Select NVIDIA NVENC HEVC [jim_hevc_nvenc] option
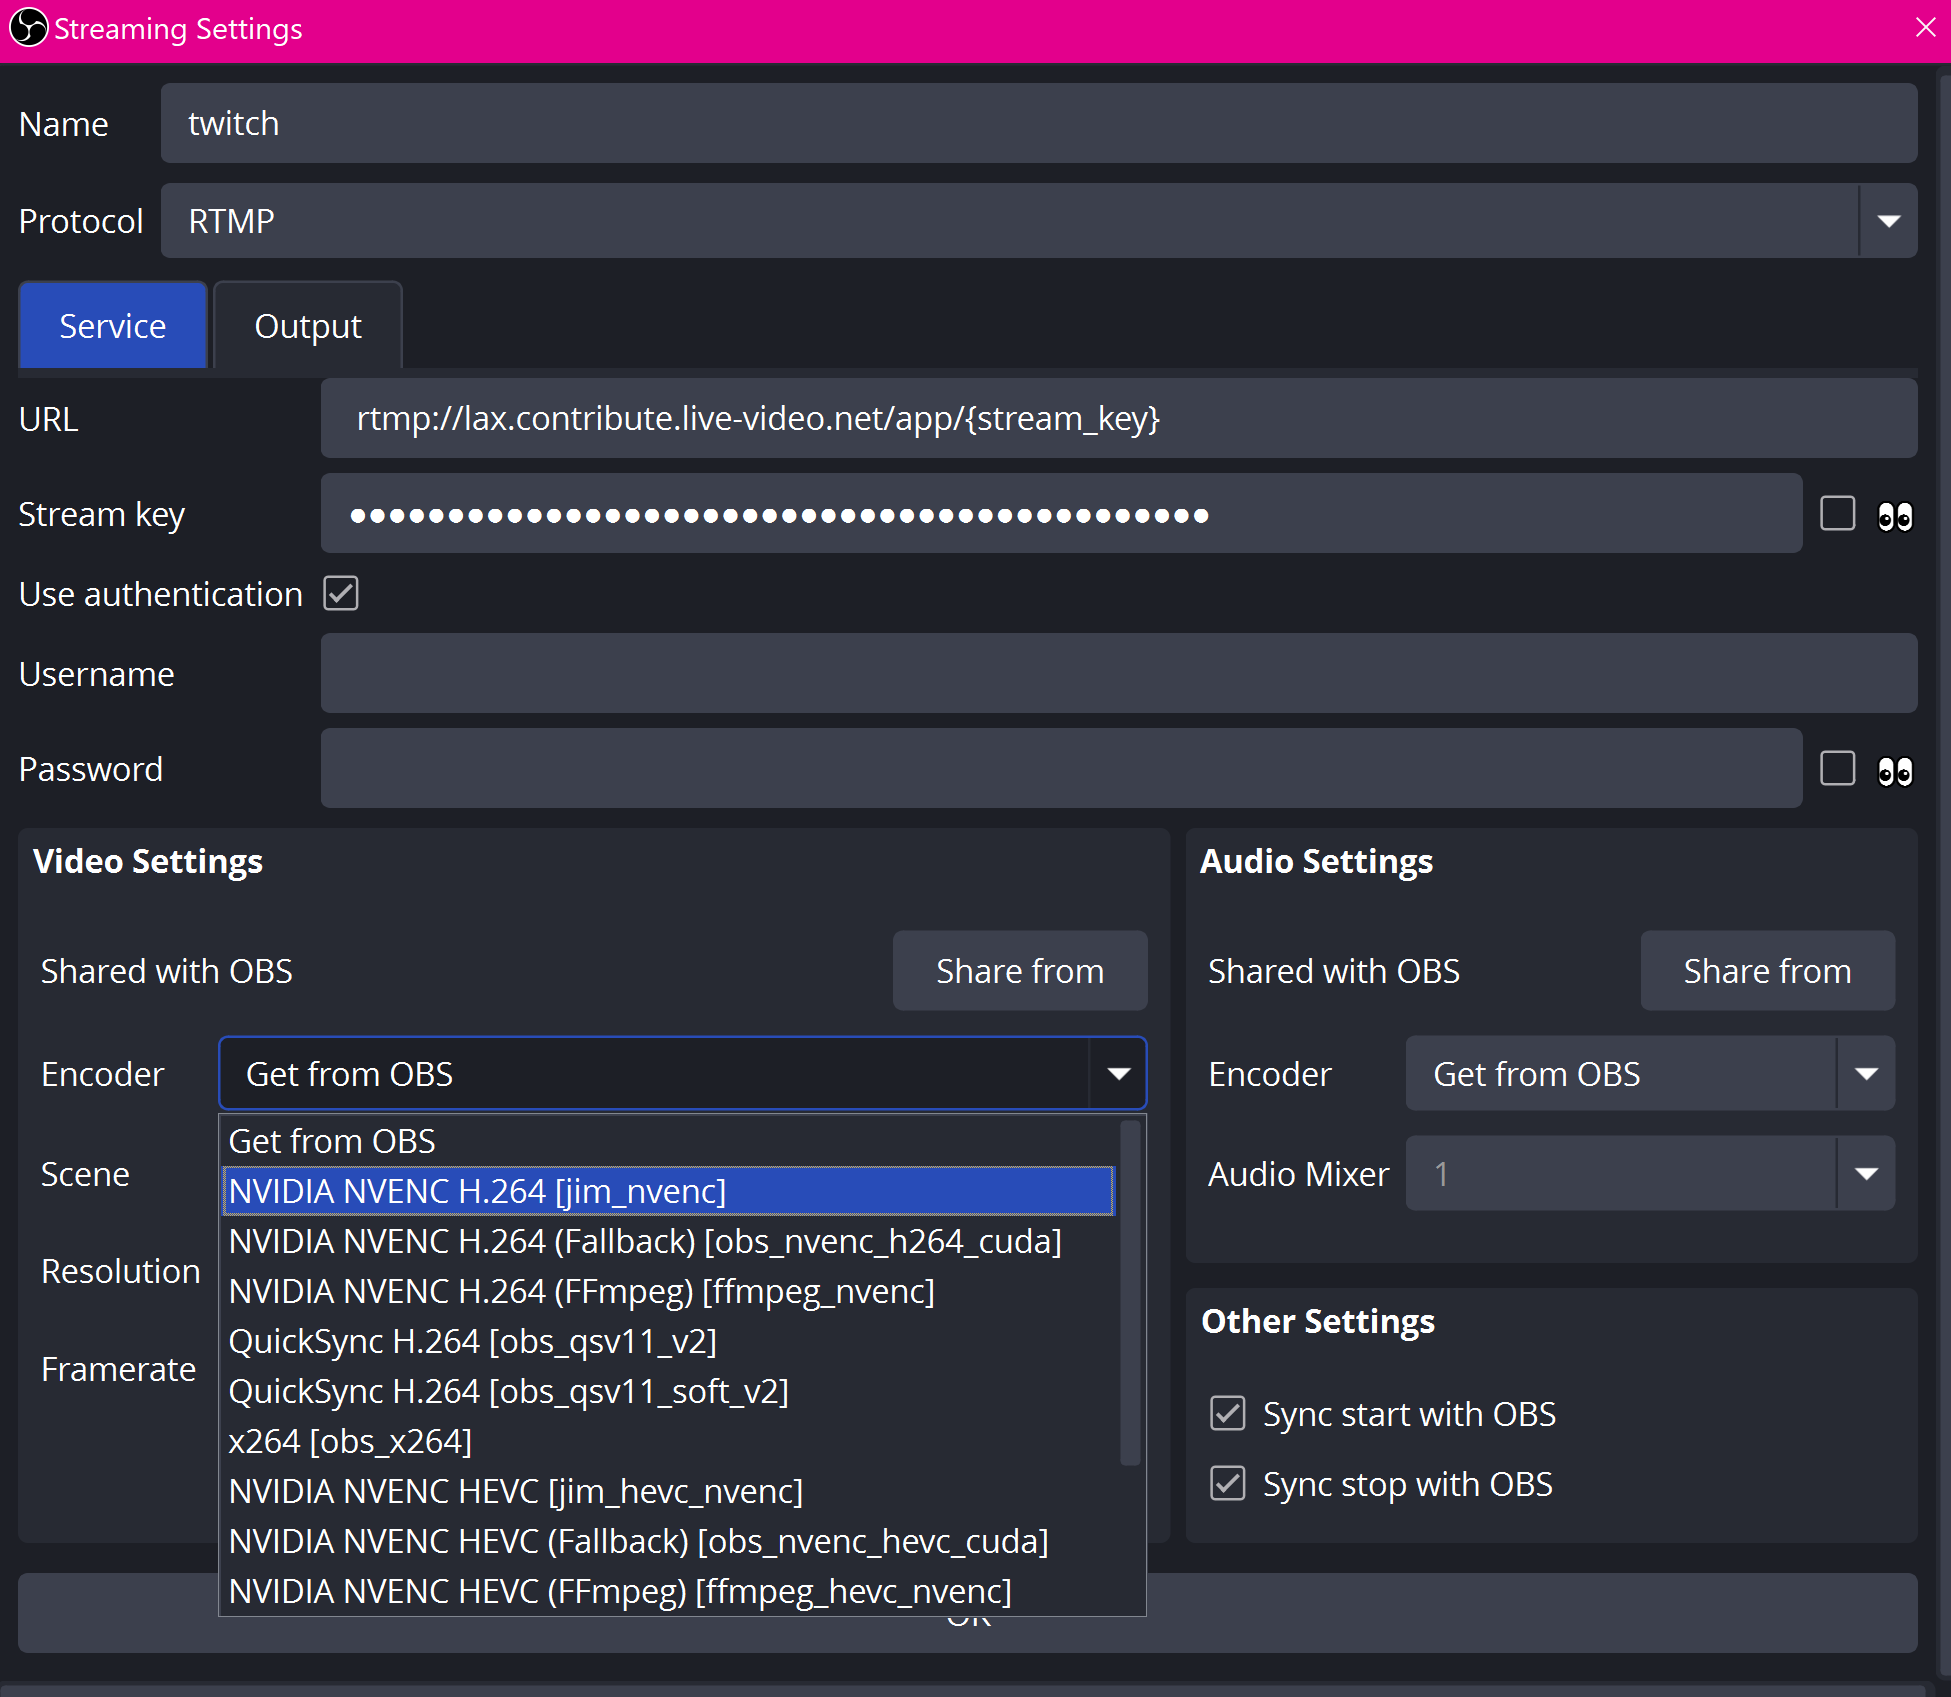1951x1697 pixels. tap(668, 1491)
